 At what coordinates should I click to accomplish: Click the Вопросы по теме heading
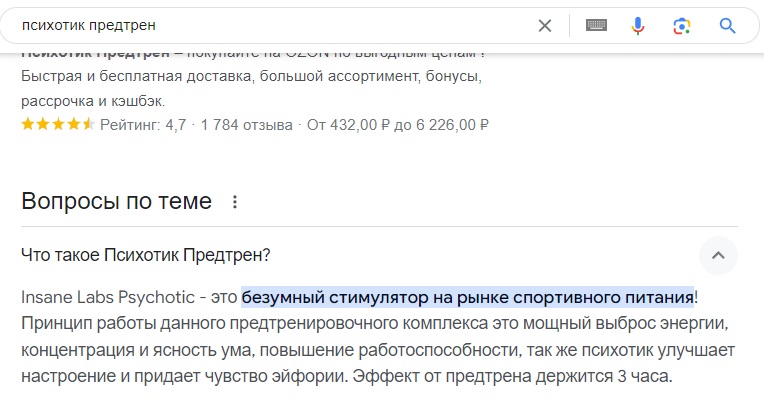pyautogui.click(x=116, y=201)
